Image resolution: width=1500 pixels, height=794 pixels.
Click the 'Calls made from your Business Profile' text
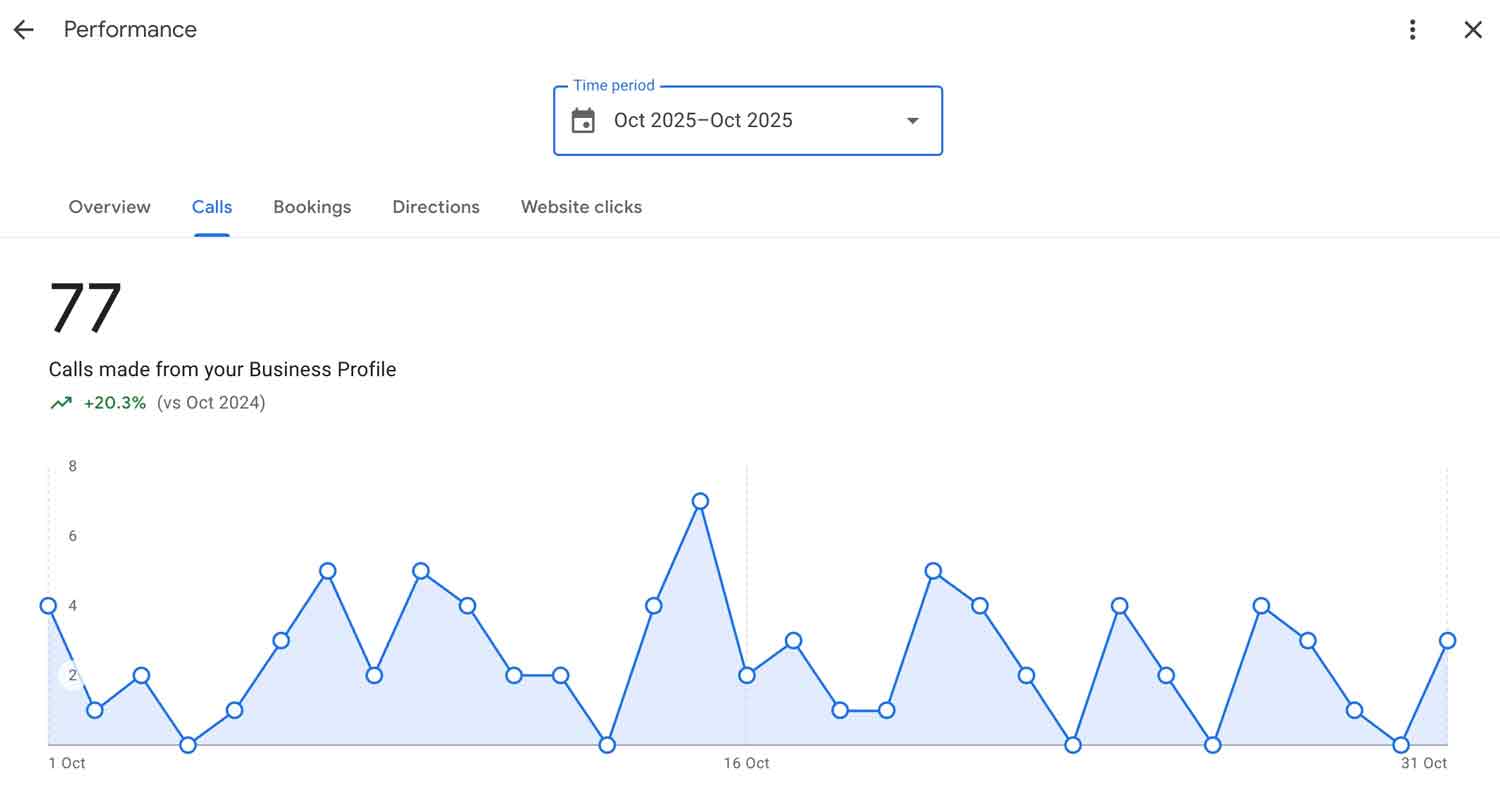[x=222, y=369]
